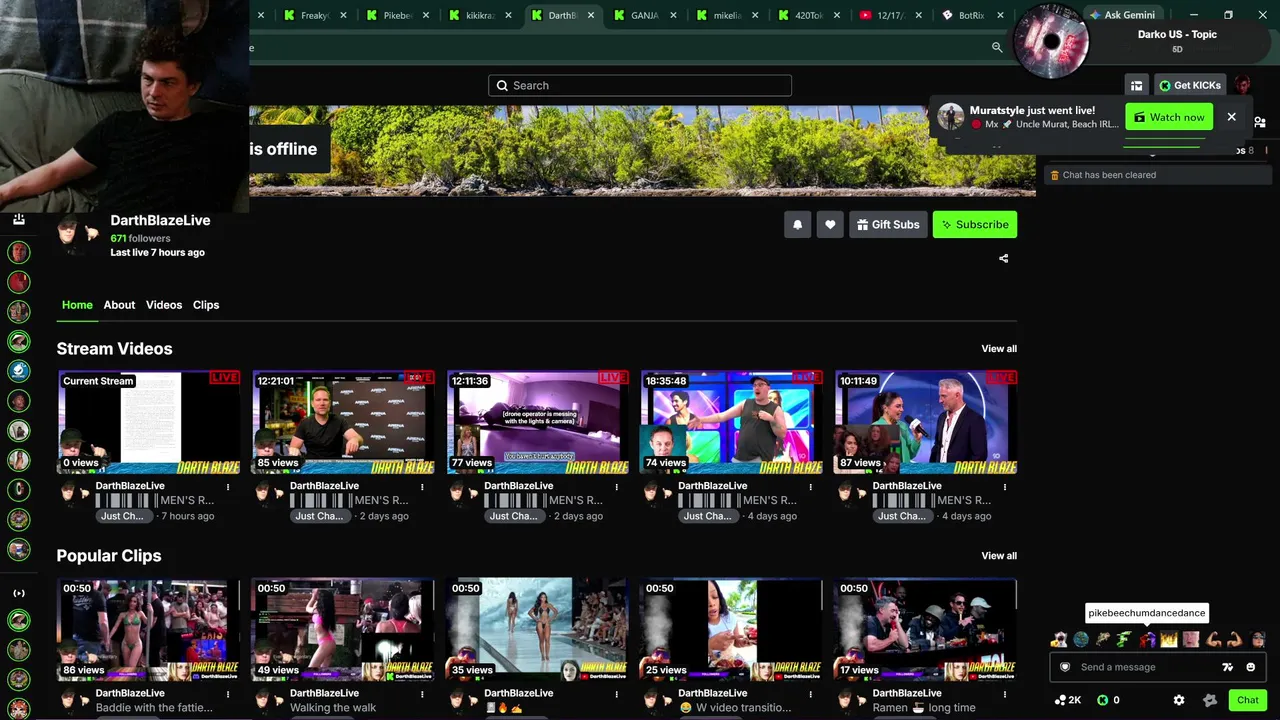Select the fire emote in chat

[1169, 639]
